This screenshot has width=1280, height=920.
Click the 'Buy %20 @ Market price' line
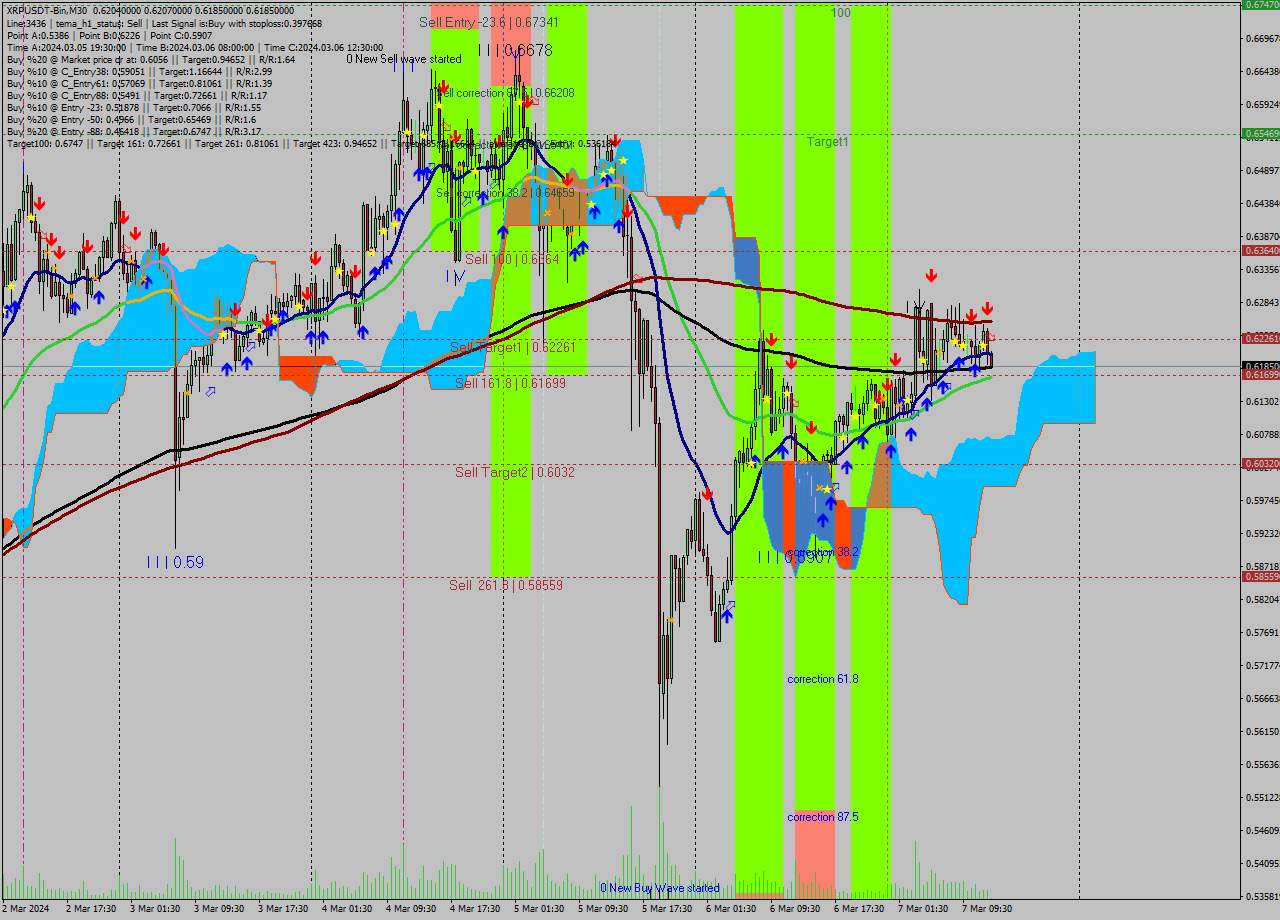click(151, 59)
